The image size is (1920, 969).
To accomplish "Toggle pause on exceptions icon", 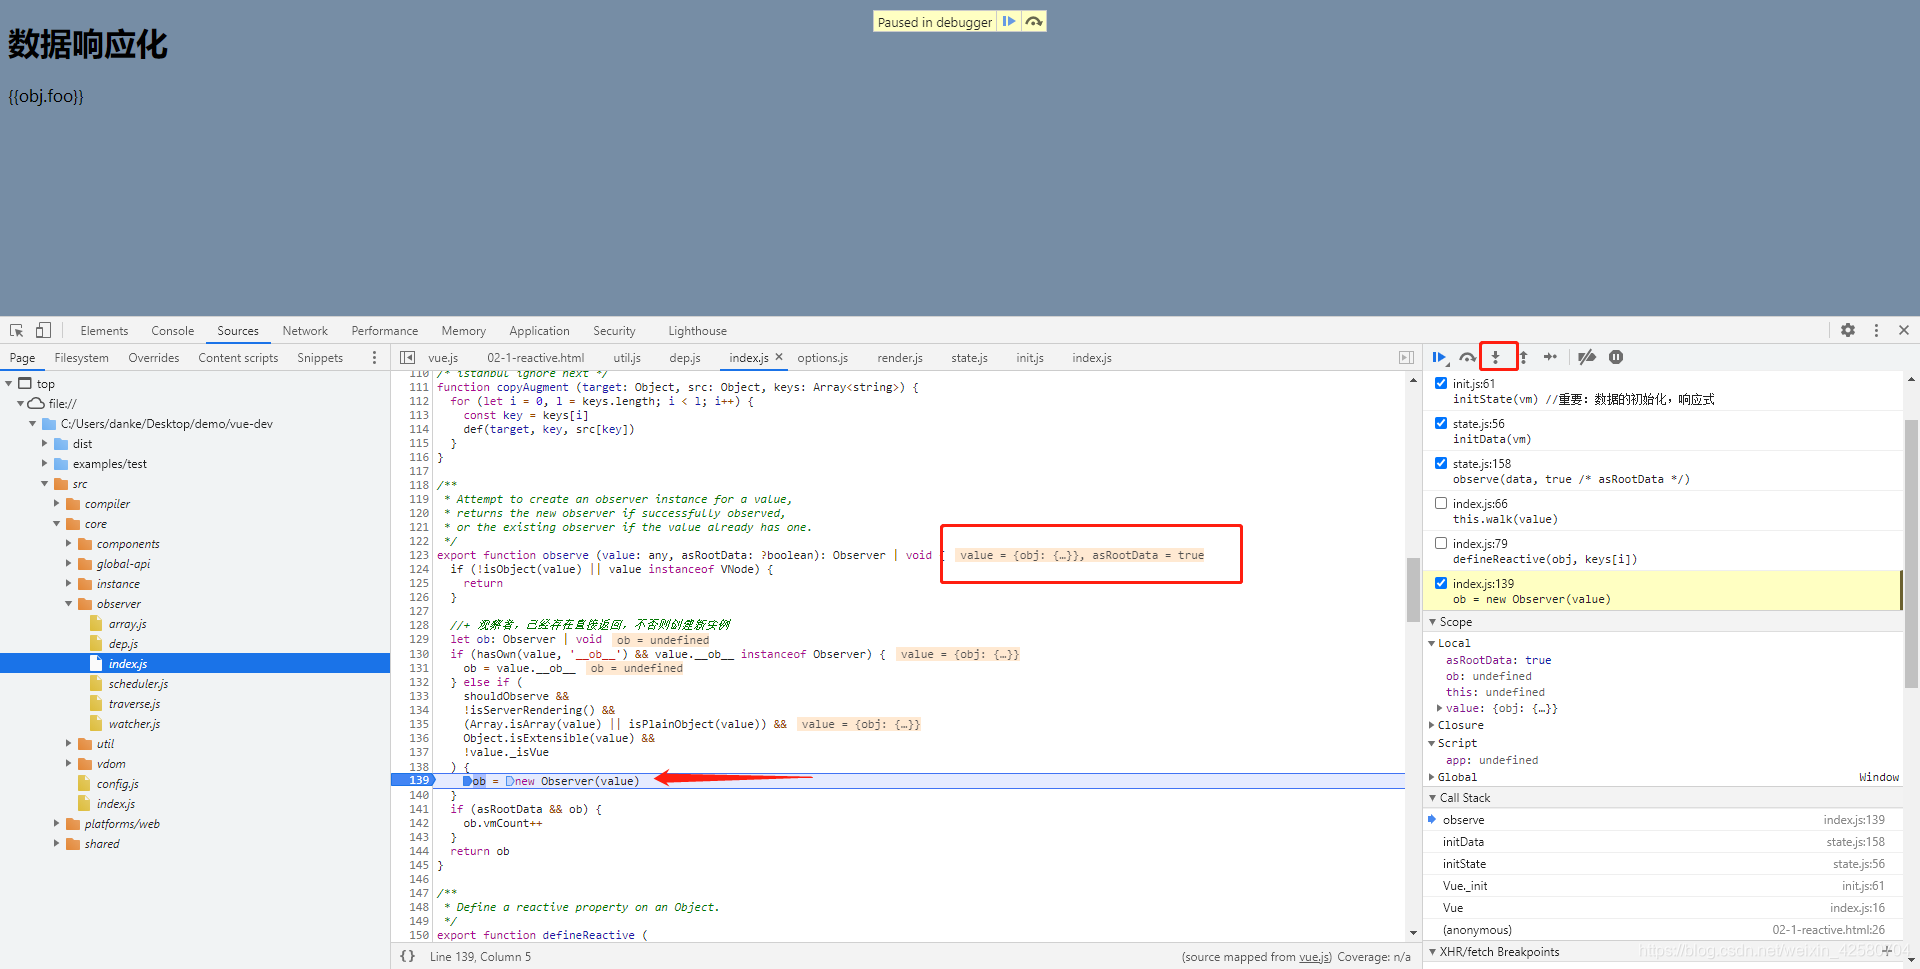I will point(1616,357).
